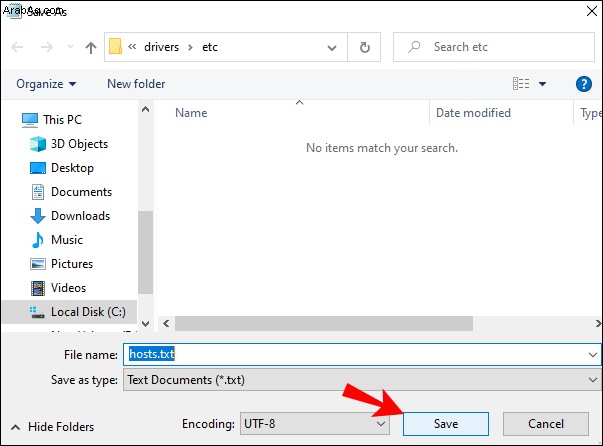Refresh the etc folder view
Image resolution: width=603 pixels, height=446 pixels.
[365, 47]
